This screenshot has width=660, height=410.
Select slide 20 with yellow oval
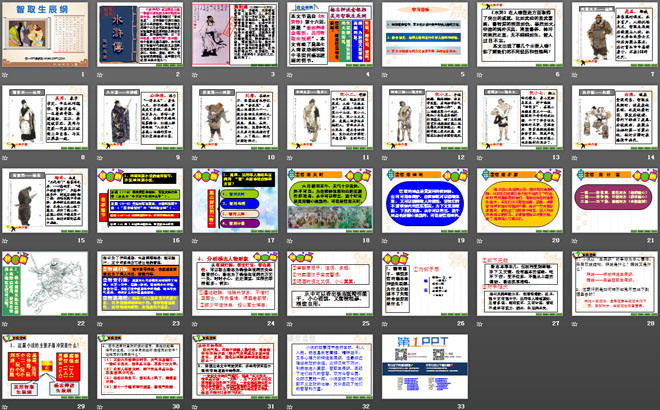pos(520,200)
